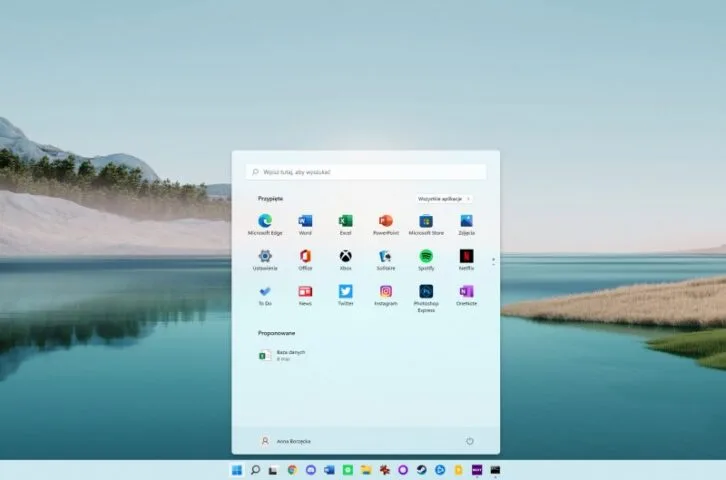Open the To Do app
This screenshot has width=726, height=480.
(x=265, y=295)
